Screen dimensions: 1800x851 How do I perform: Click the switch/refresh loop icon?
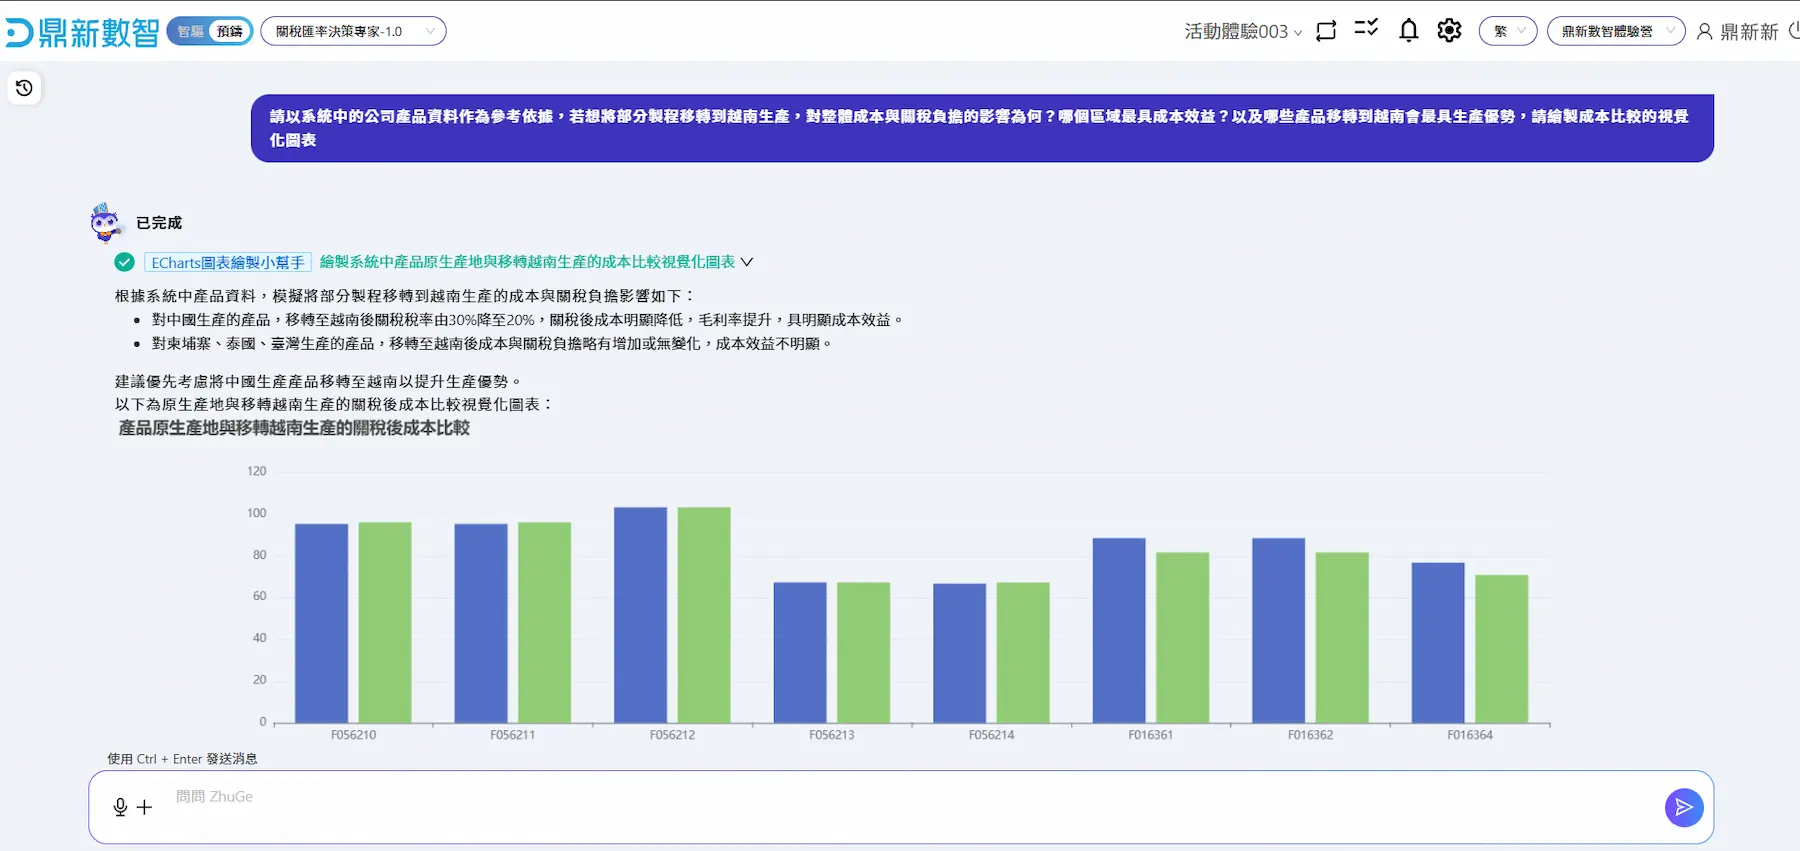[x=1326, y=31]
